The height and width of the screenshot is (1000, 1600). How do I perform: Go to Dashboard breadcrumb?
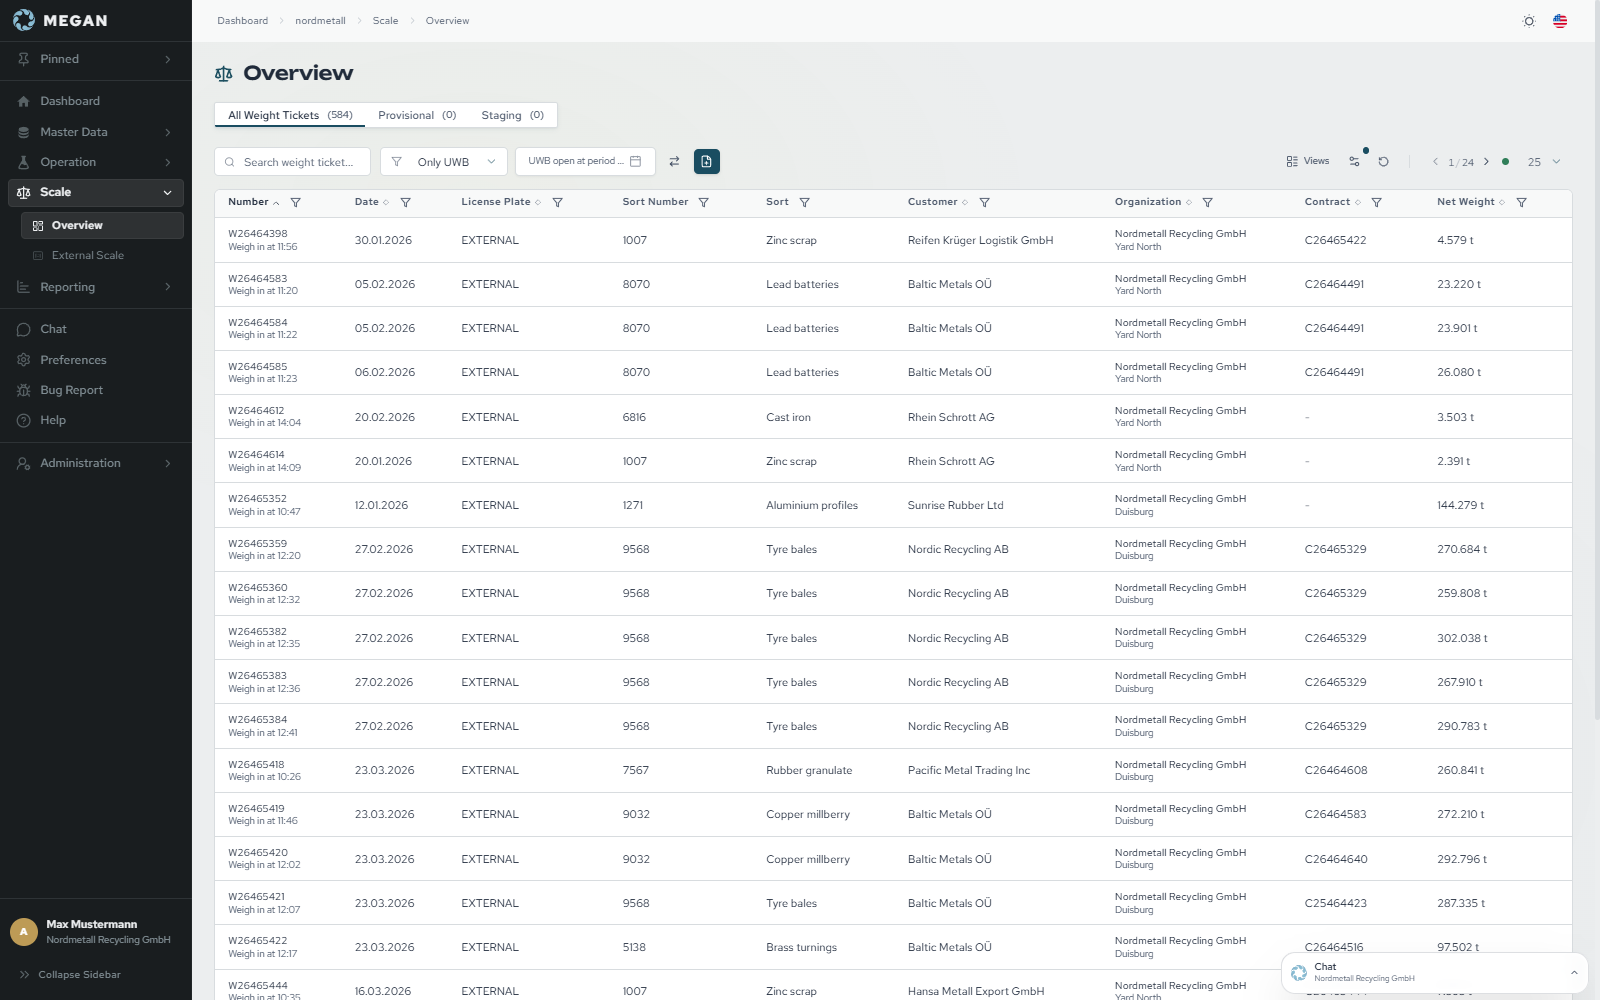(243, 21)
